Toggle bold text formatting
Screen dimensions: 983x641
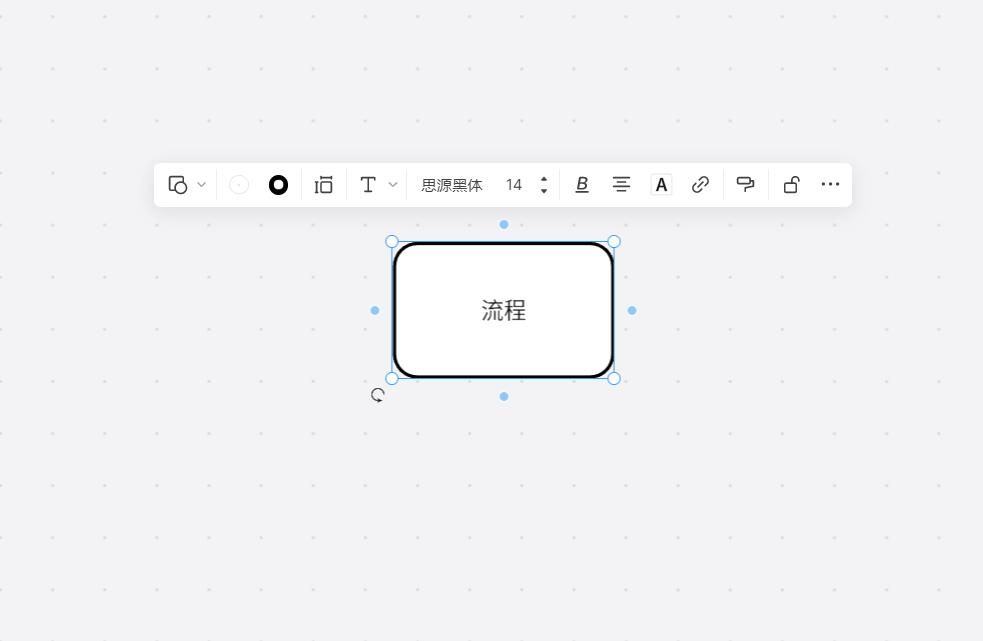pyautogui.click(x=582, y=184)
